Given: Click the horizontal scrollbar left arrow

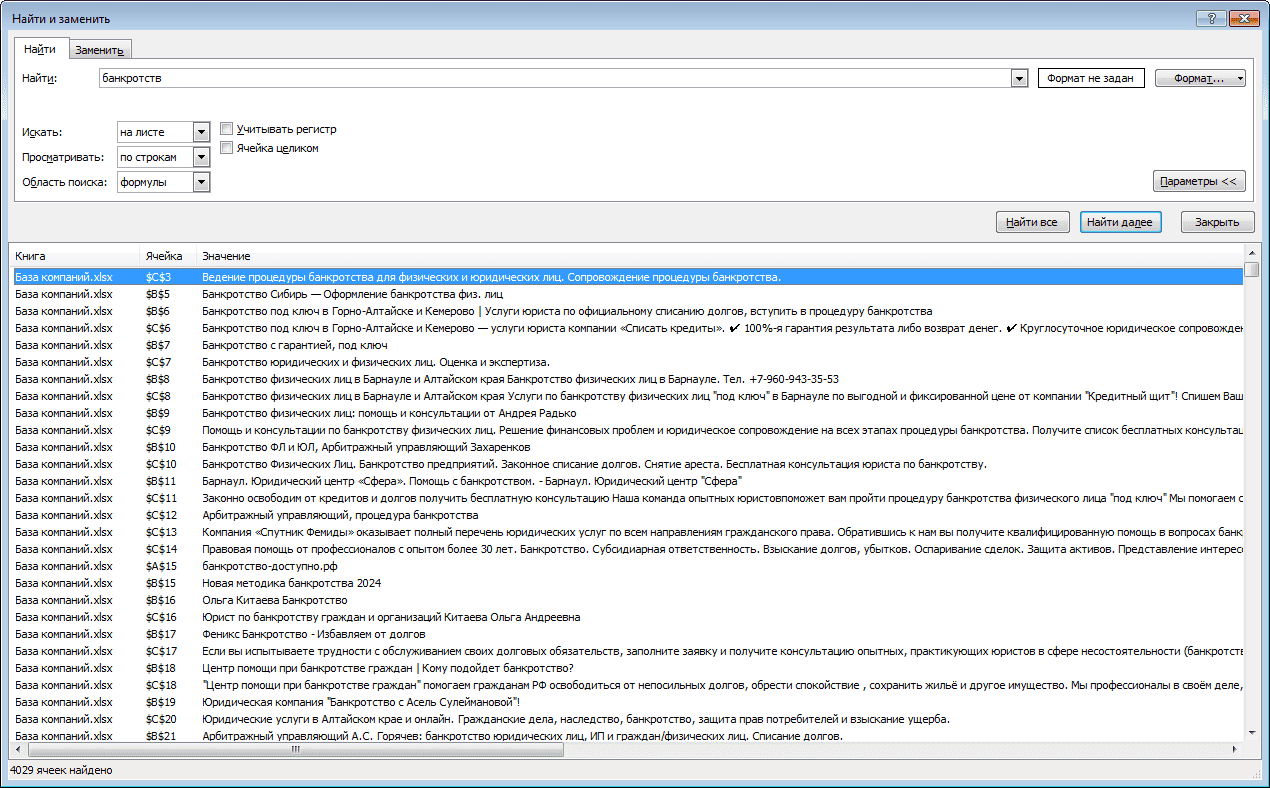Looking at the screenshot, I should coord(18,749).
